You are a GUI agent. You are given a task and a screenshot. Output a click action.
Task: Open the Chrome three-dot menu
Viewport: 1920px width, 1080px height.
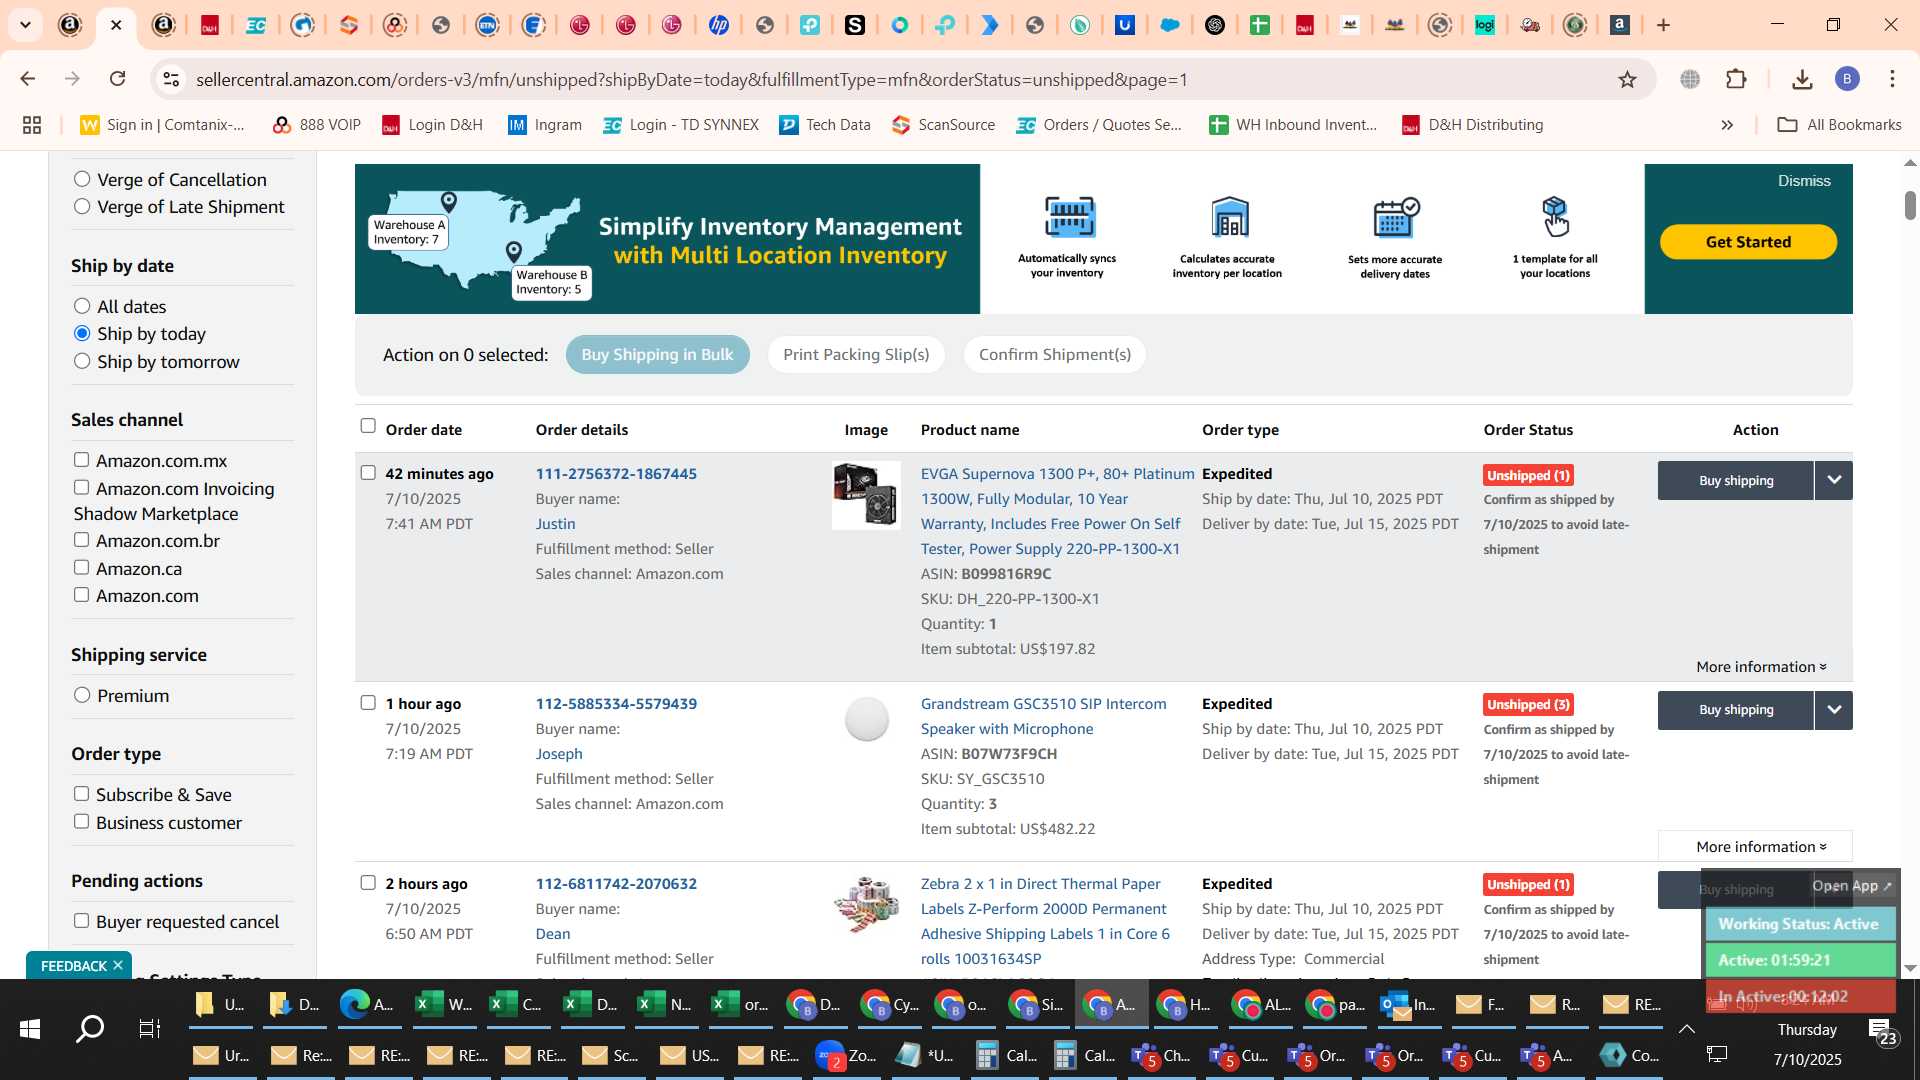[1892, 79]
